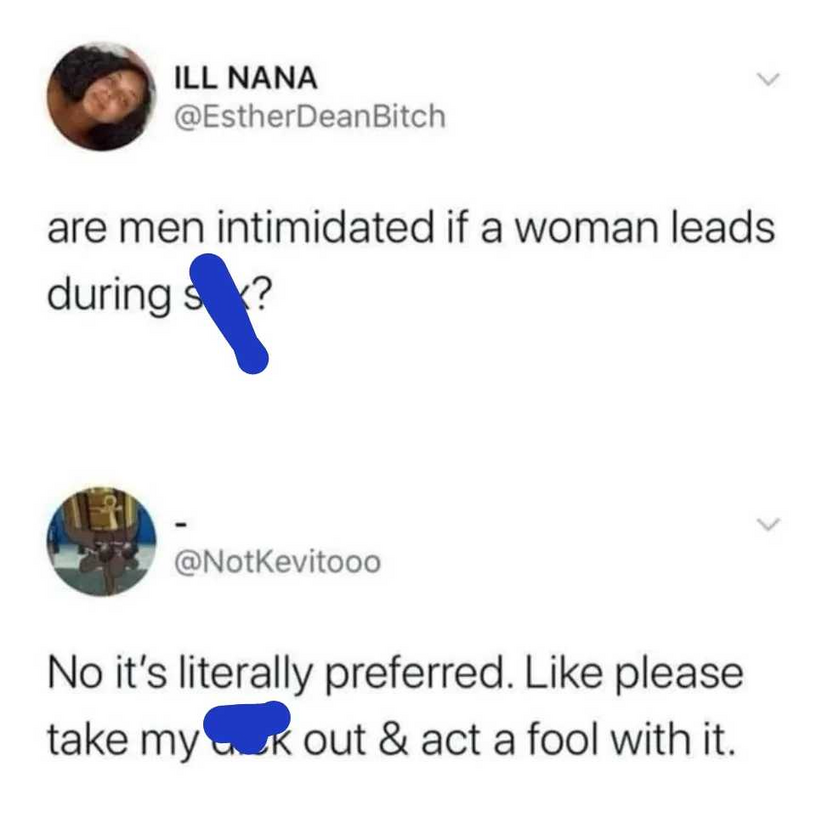Expand the chevron menu on NotKevitooo's tweet

[x=766, y=524]
